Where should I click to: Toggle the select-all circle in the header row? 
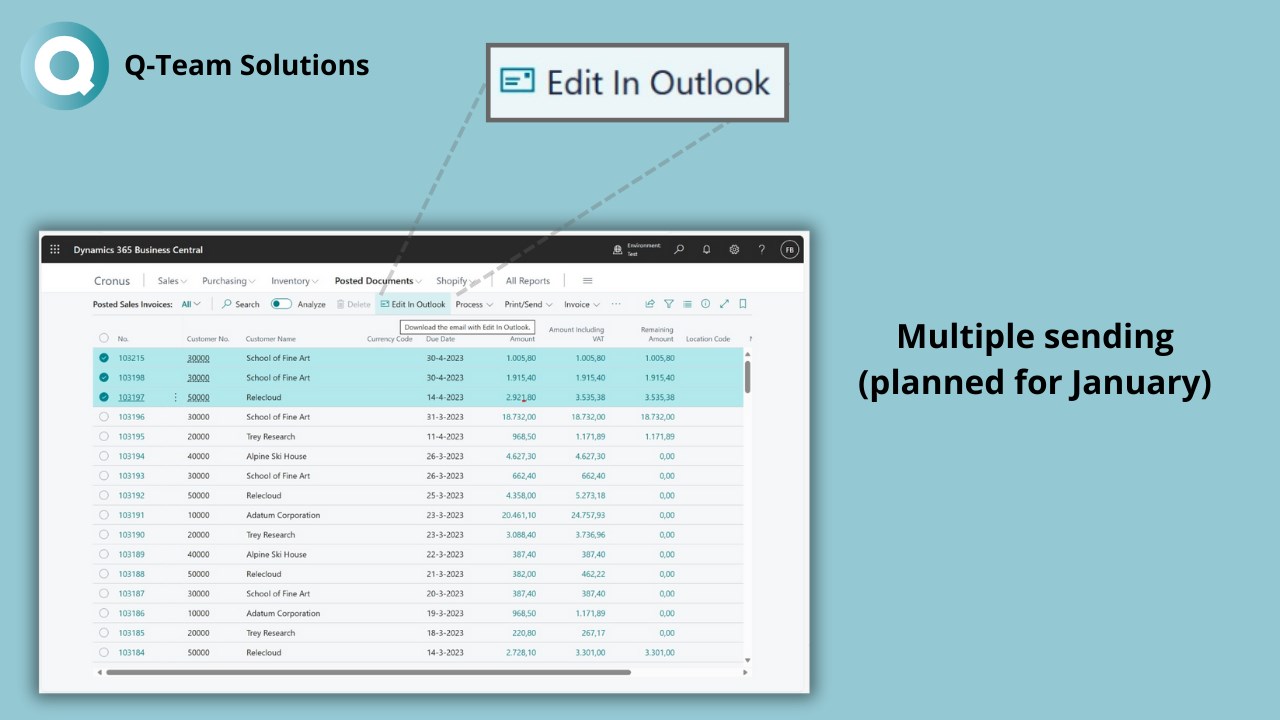tap(104, 338)
